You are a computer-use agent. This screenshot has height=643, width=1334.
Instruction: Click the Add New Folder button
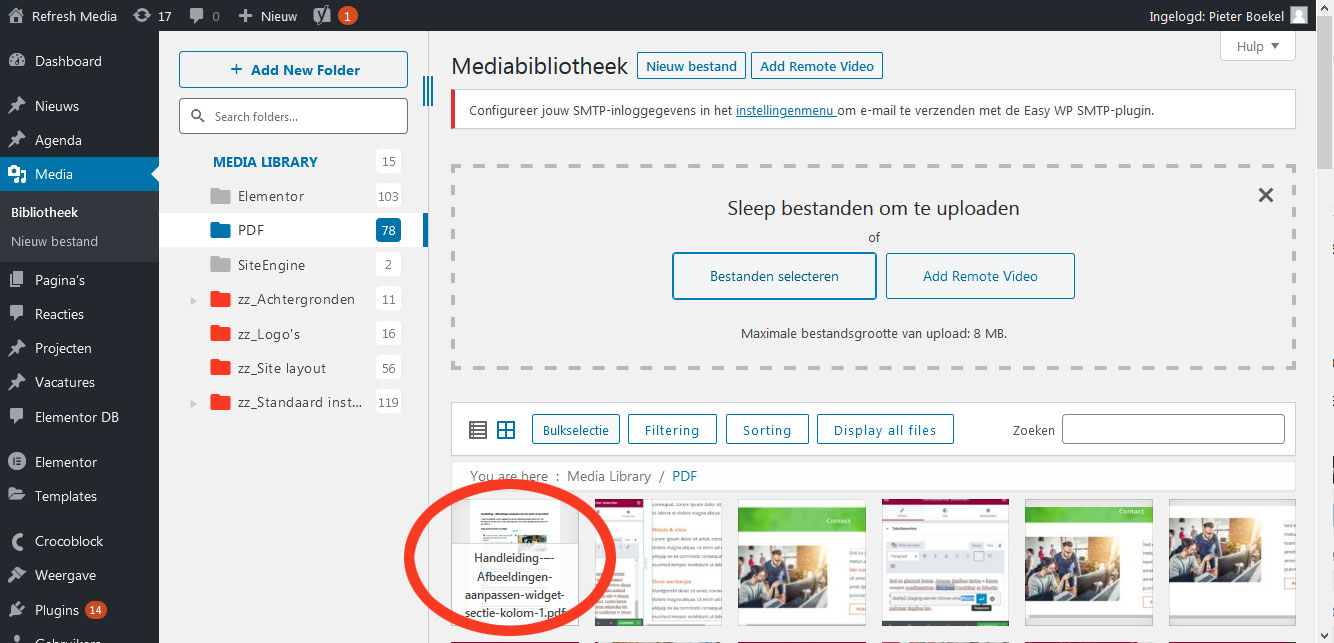coord(293,70)
